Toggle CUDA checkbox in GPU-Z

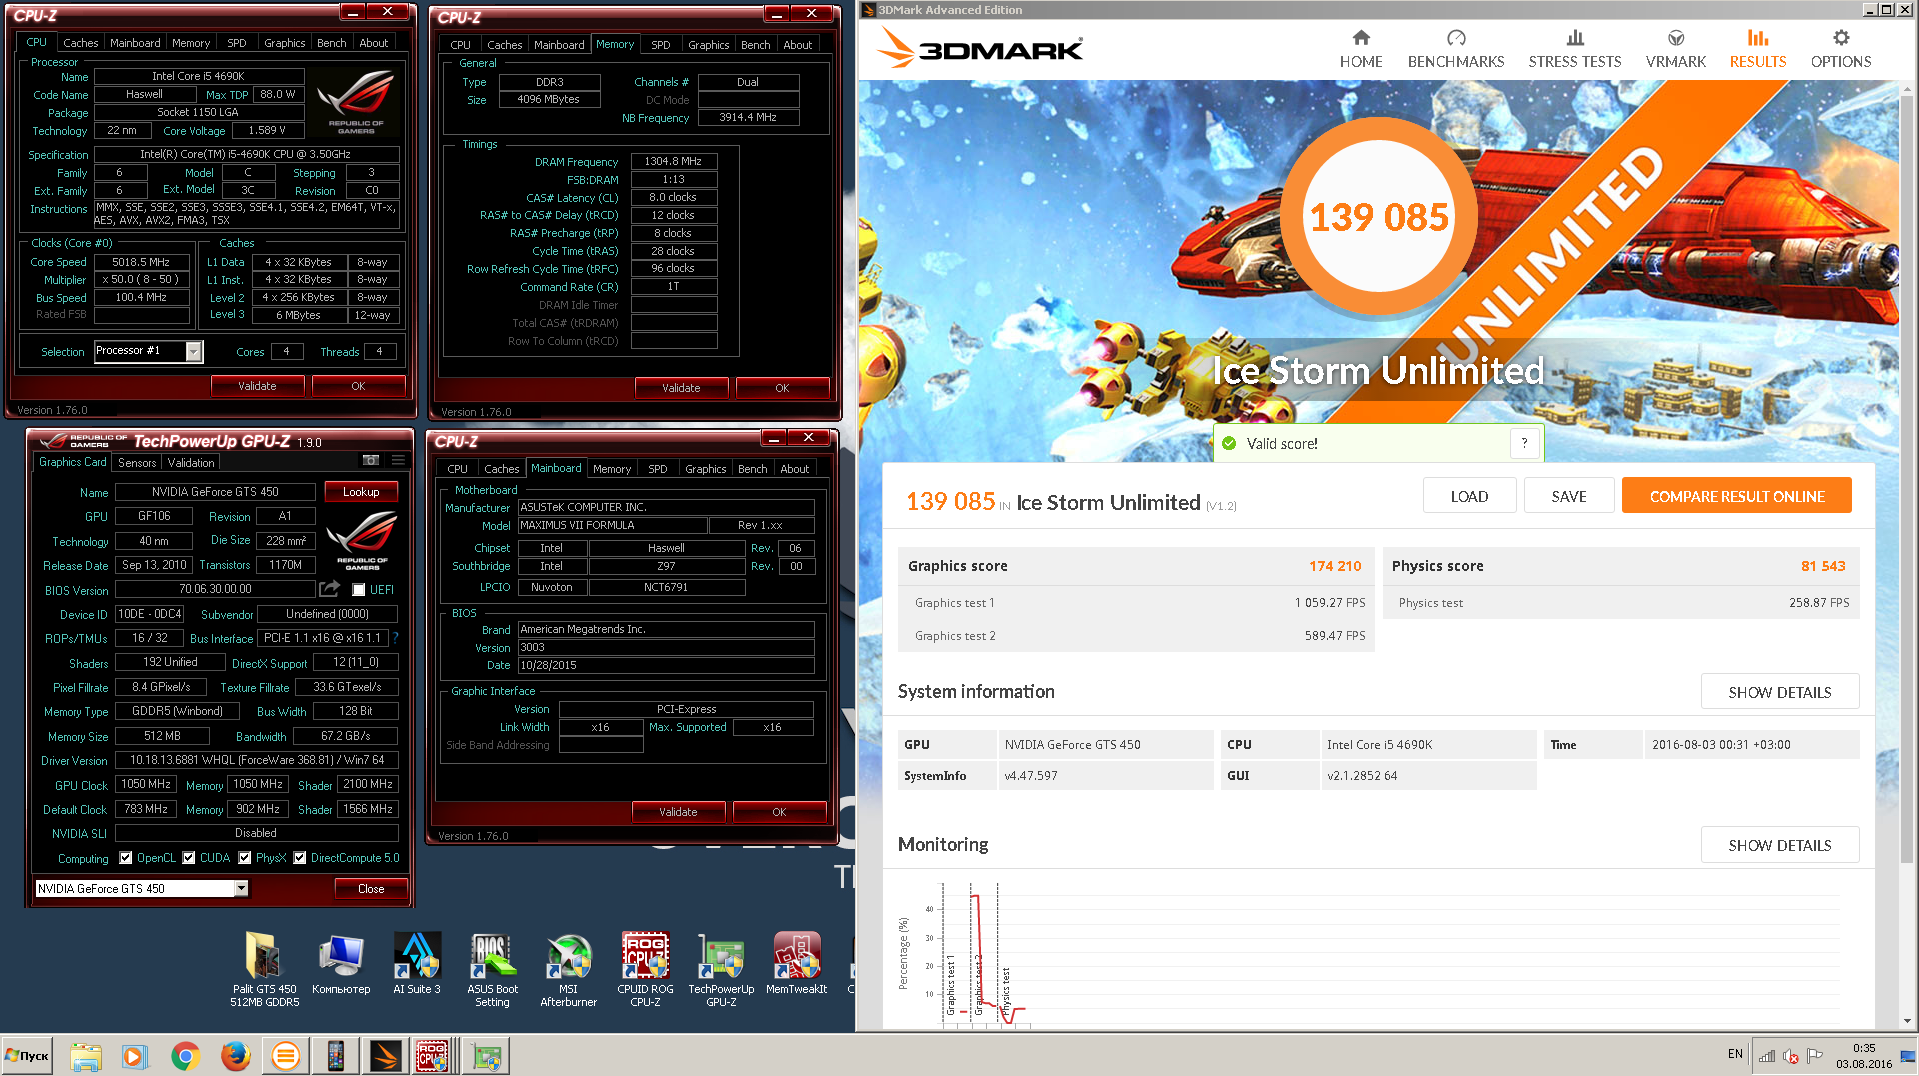click(189, 858)
